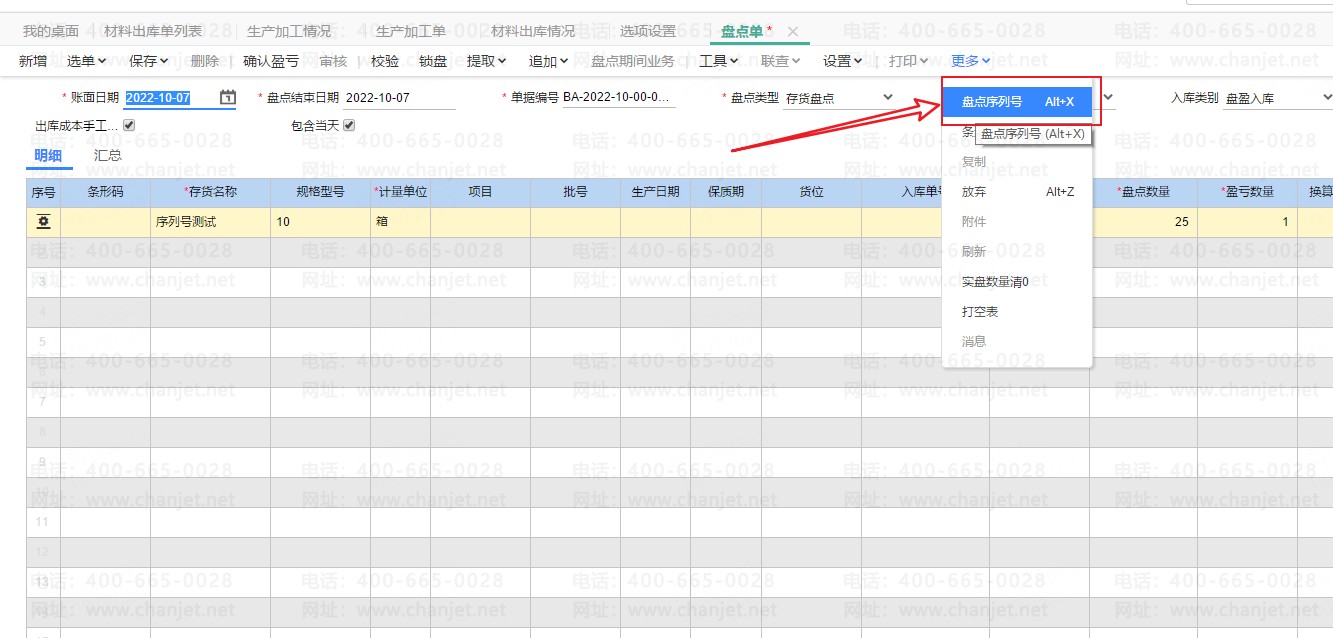Toggle the 出库成本手工 checkbox
The height and width of the screenshot is (638, 1333).
click(x=129, y=126)
